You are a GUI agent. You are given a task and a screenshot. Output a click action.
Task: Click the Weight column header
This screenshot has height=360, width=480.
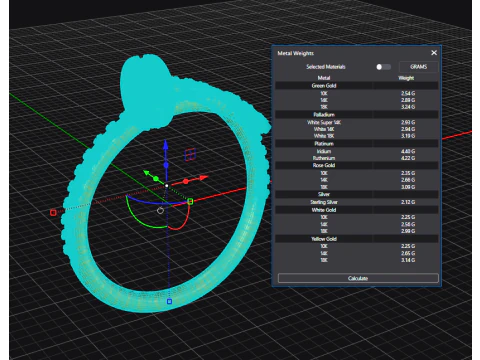[x=406, y=78]
